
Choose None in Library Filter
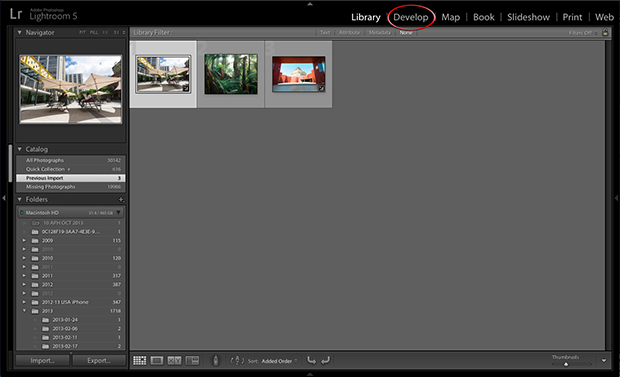tap(406, 32)
